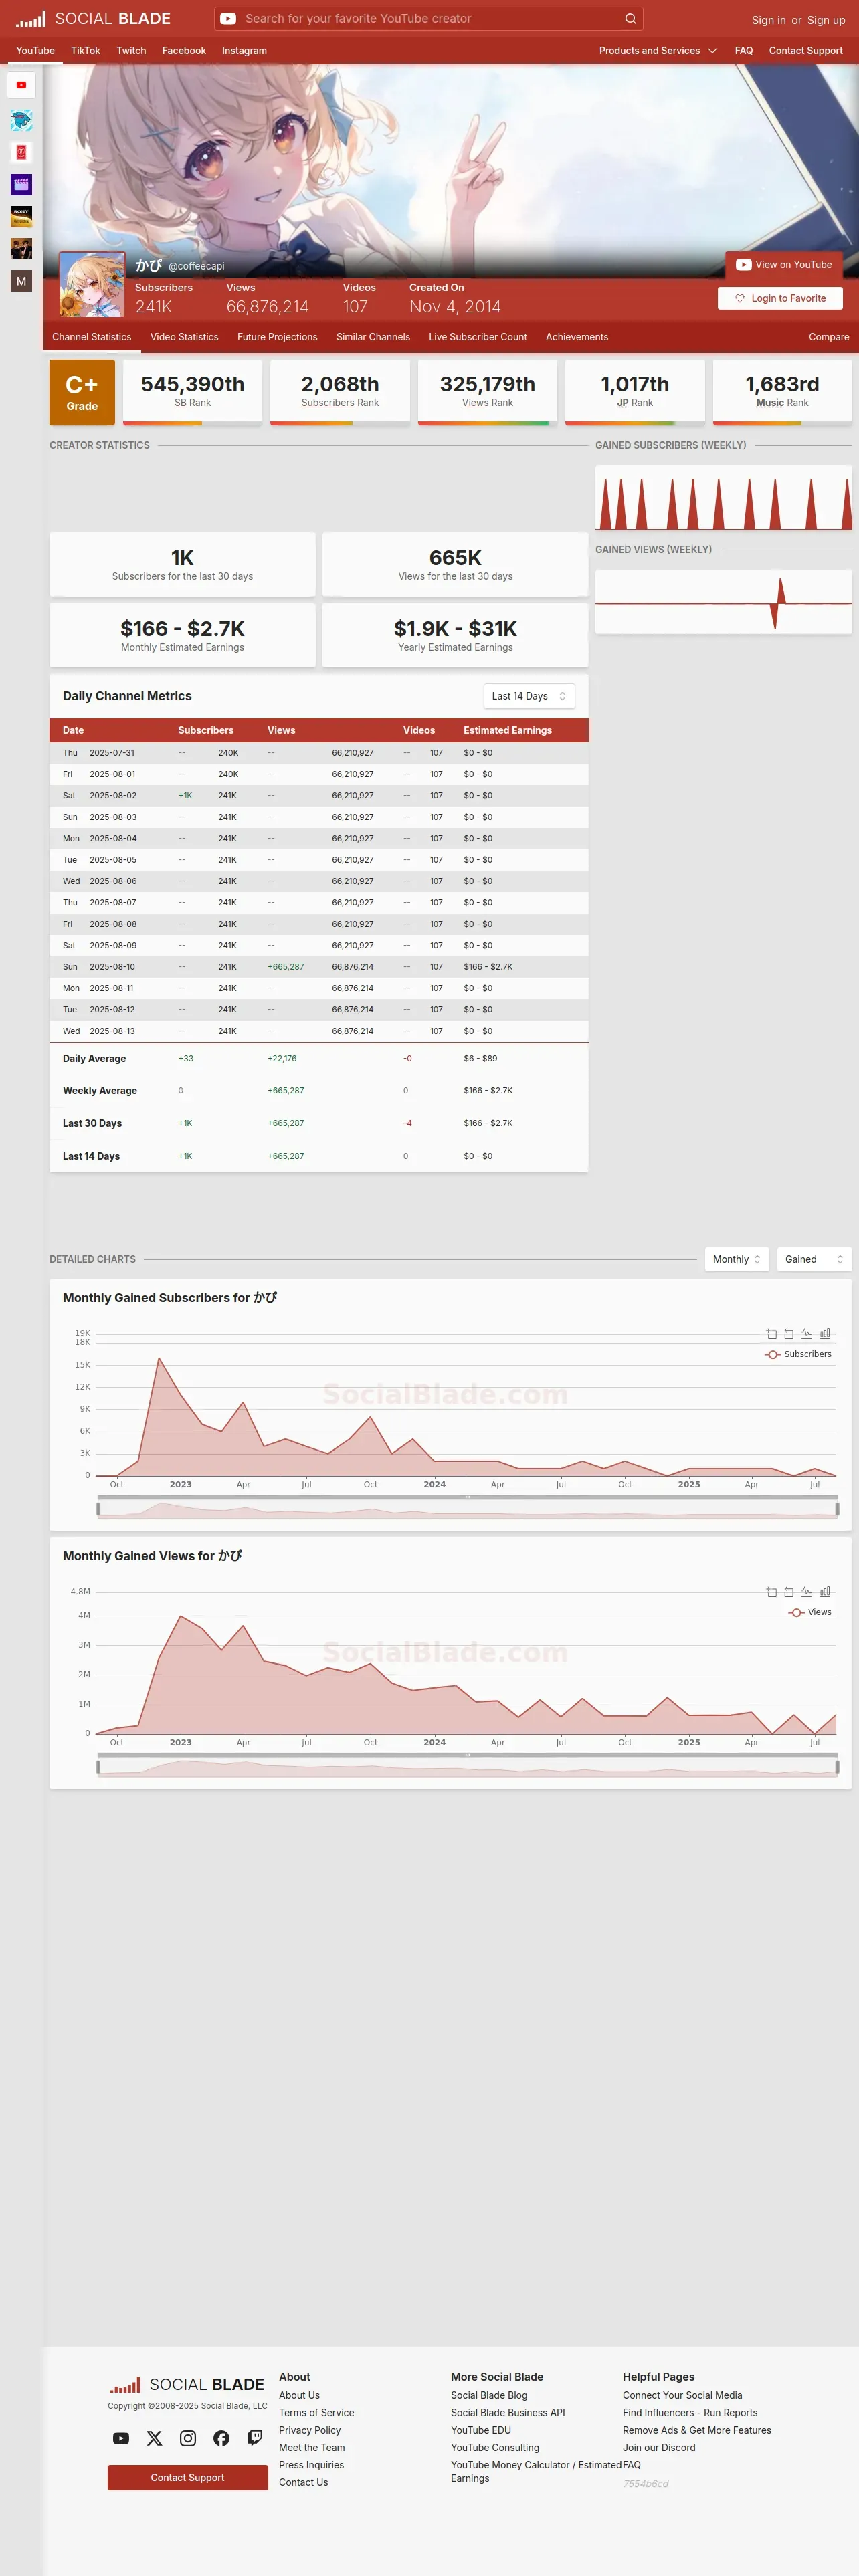This screenshot has height=2576, width=859.
Task: Click the Login to Favorite button
Action: pos(780,298)
